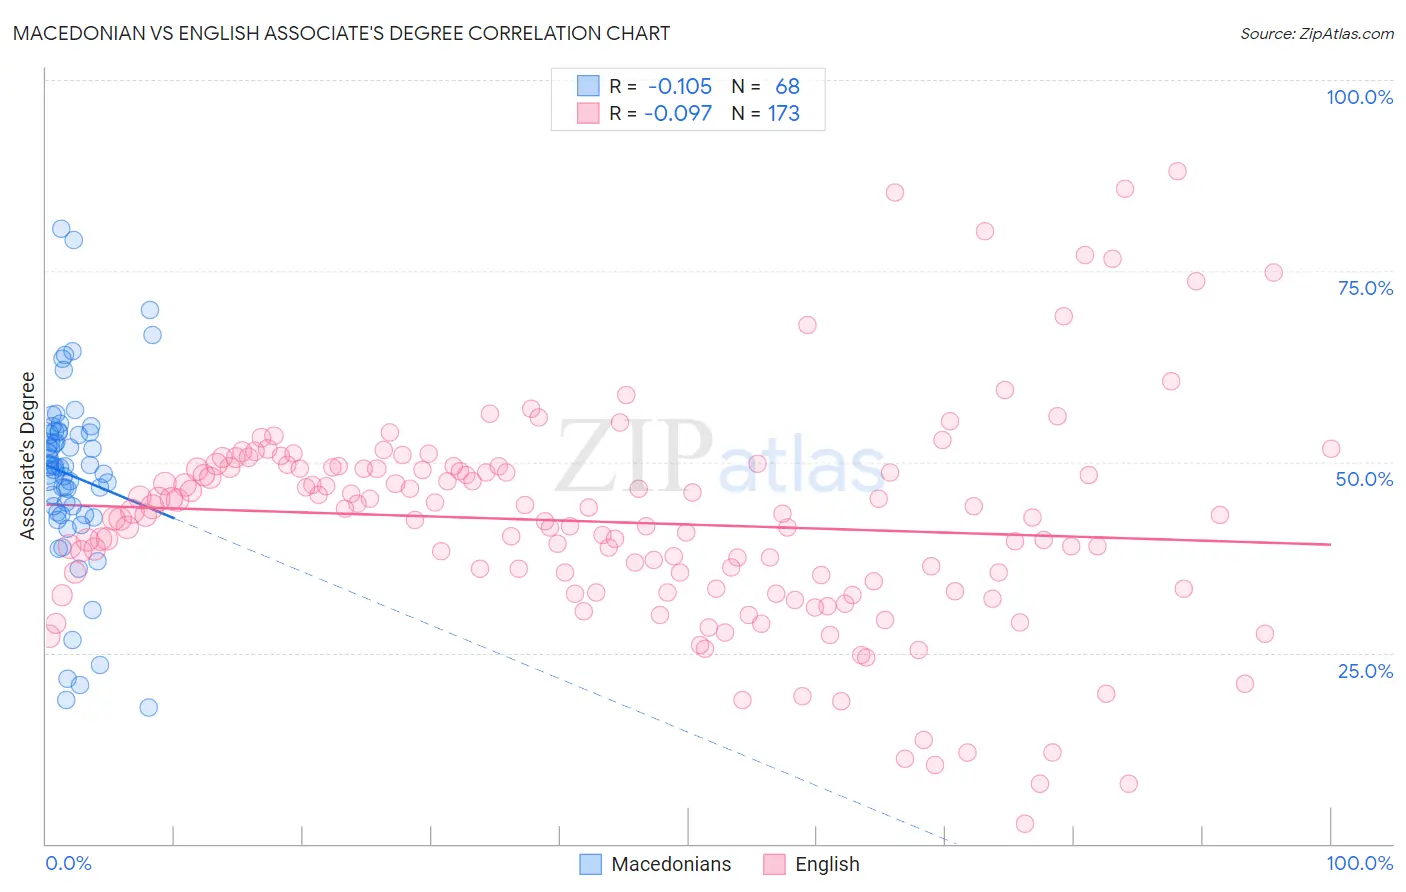Click the N = 68 statistic value
This screenshot has width=1406, height=892.
click(x=766, y=86)
